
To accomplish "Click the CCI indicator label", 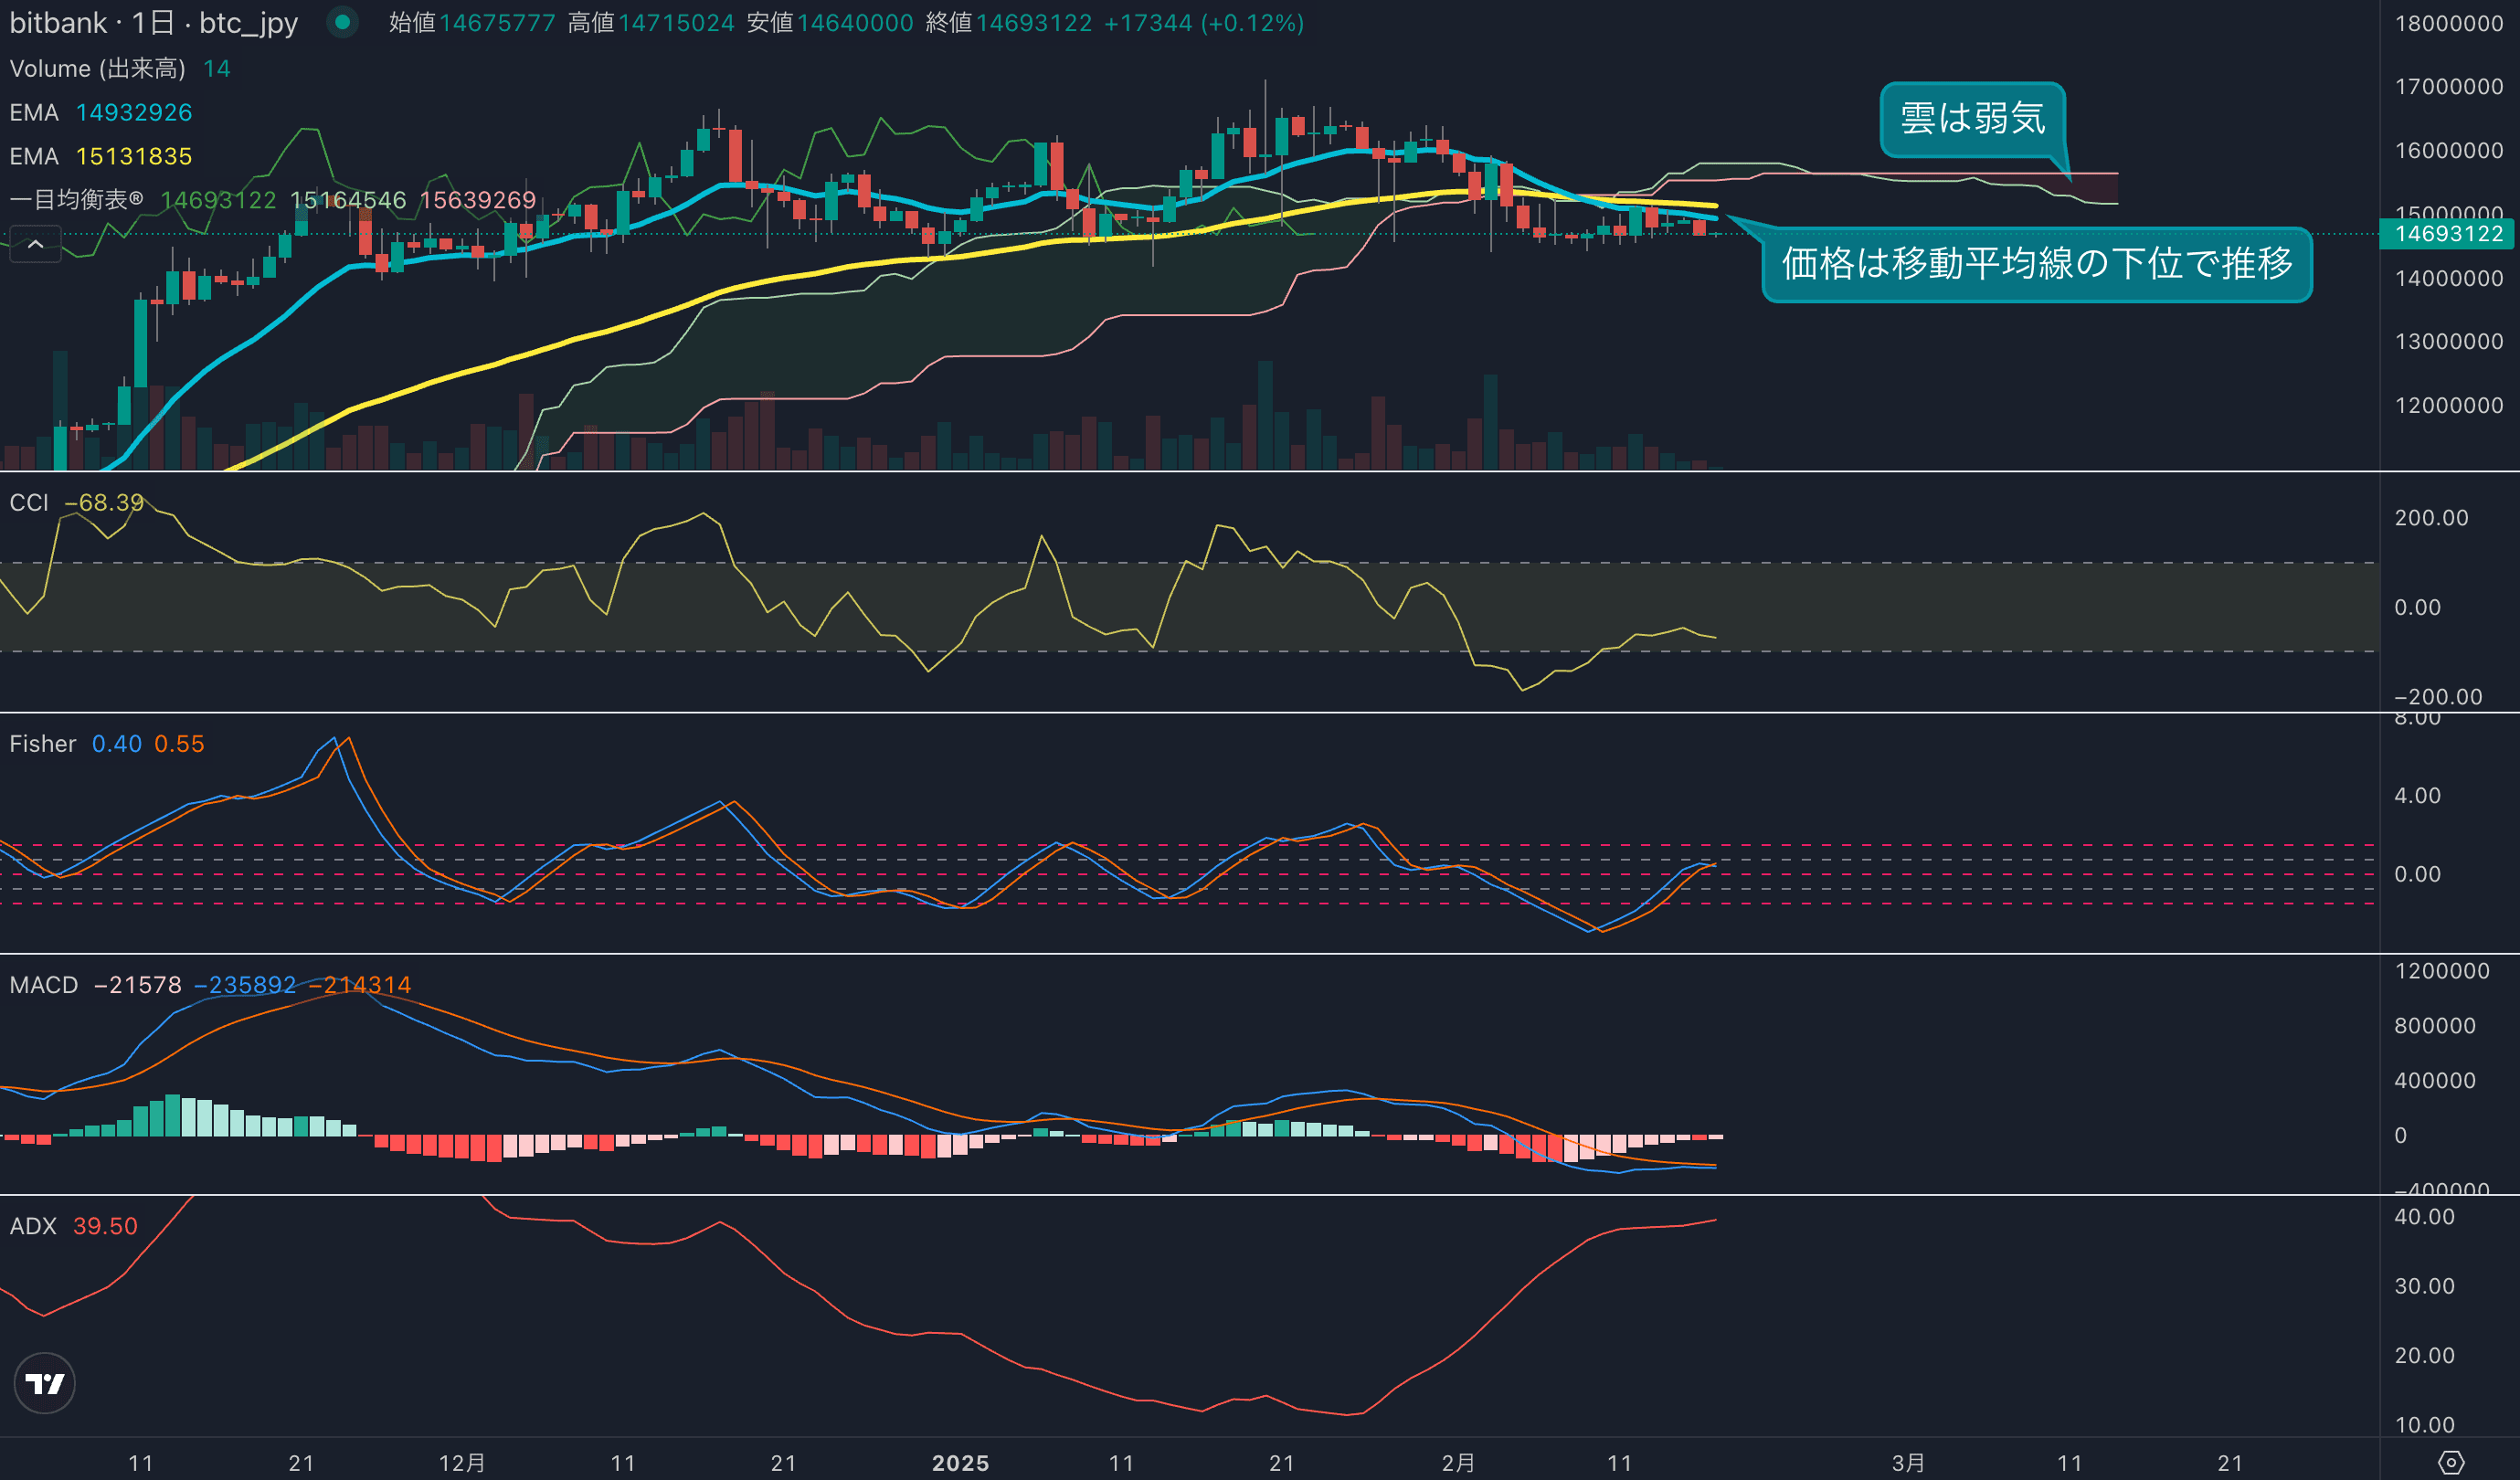I will [x=29, y=503].
